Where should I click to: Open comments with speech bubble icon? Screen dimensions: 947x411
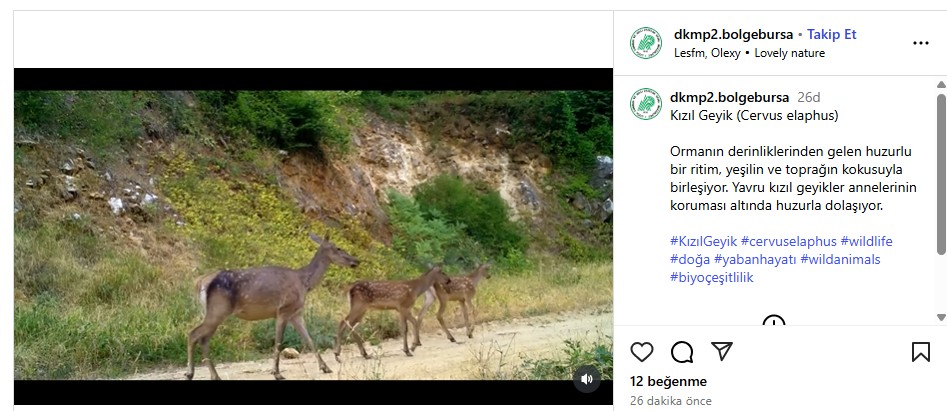point(682,352)
